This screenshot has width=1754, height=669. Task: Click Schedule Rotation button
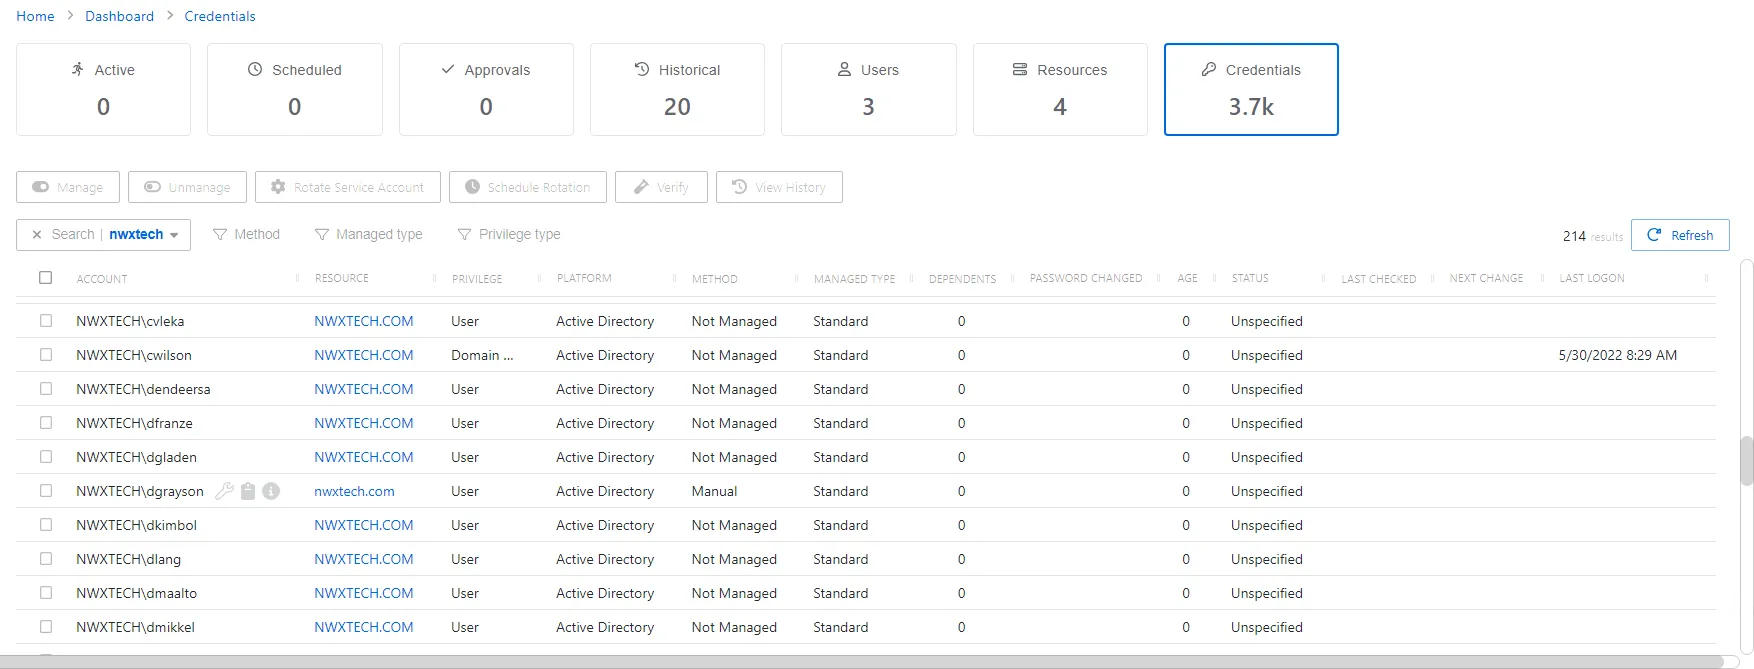tap(528, 187)
